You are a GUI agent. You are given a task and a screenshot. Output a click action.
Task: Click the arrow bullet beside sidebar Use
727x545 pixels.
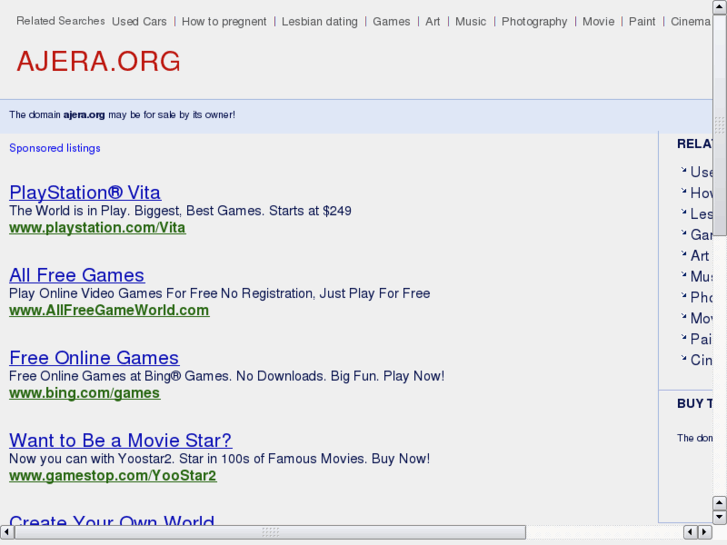[683, 170]
